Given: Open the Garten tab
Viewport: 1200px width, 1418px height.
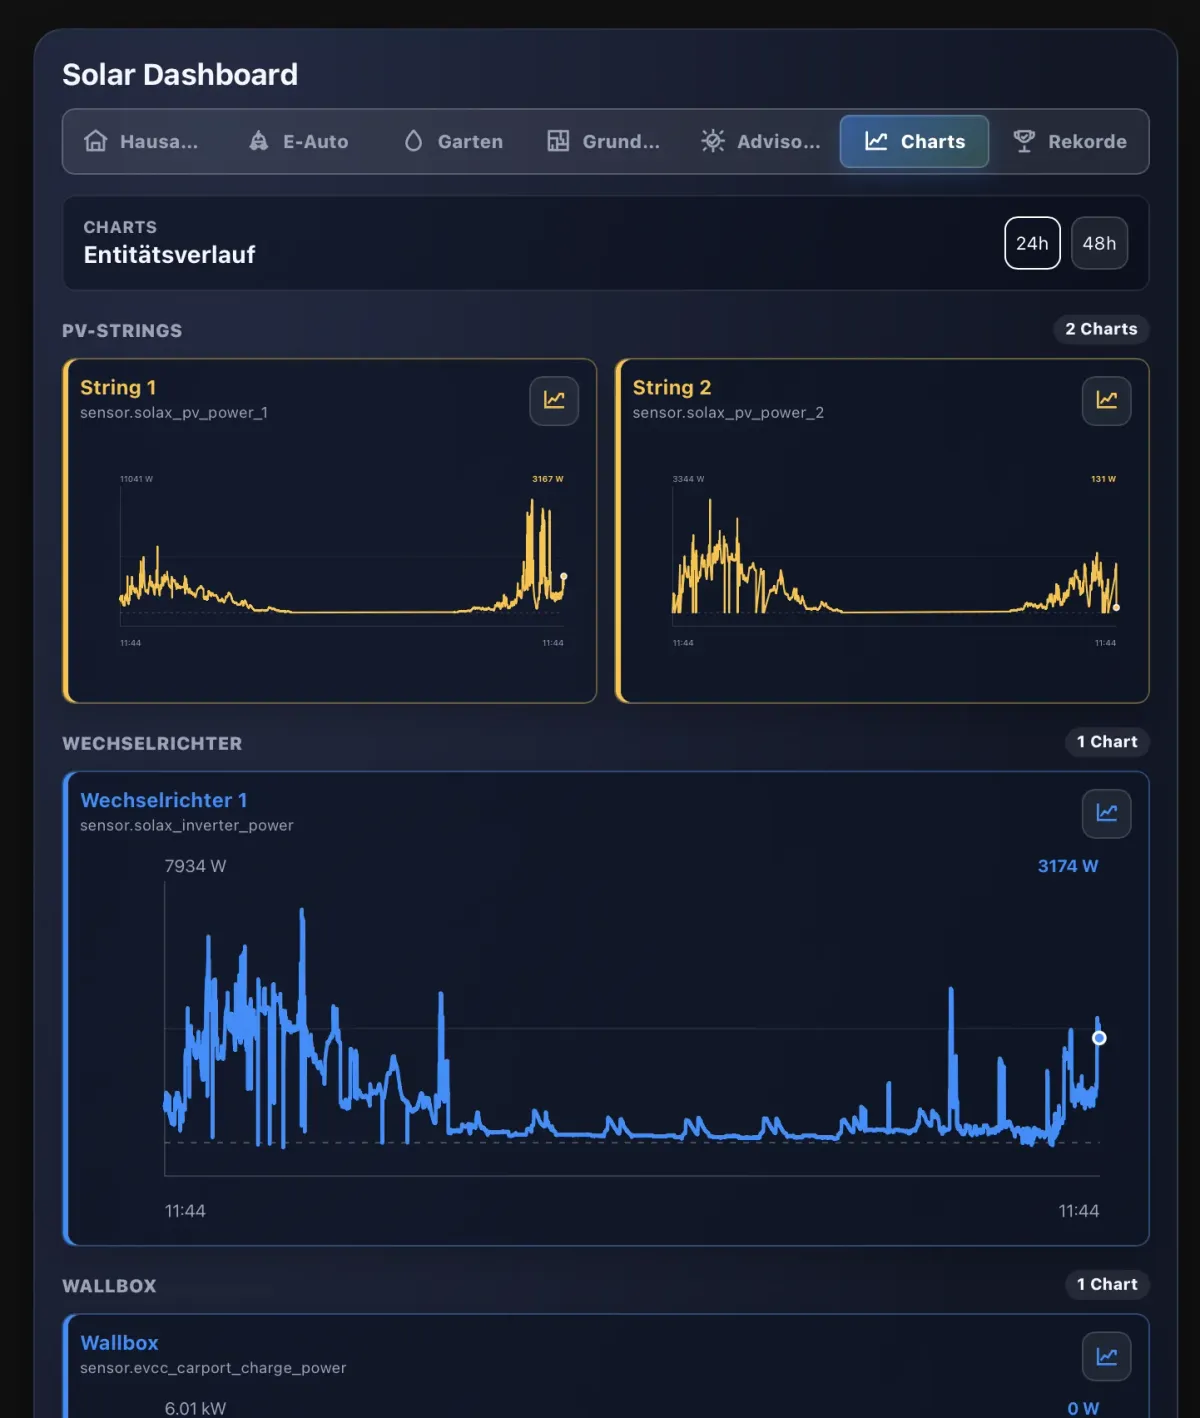Looking at the screenshot, I should [453, 141].
